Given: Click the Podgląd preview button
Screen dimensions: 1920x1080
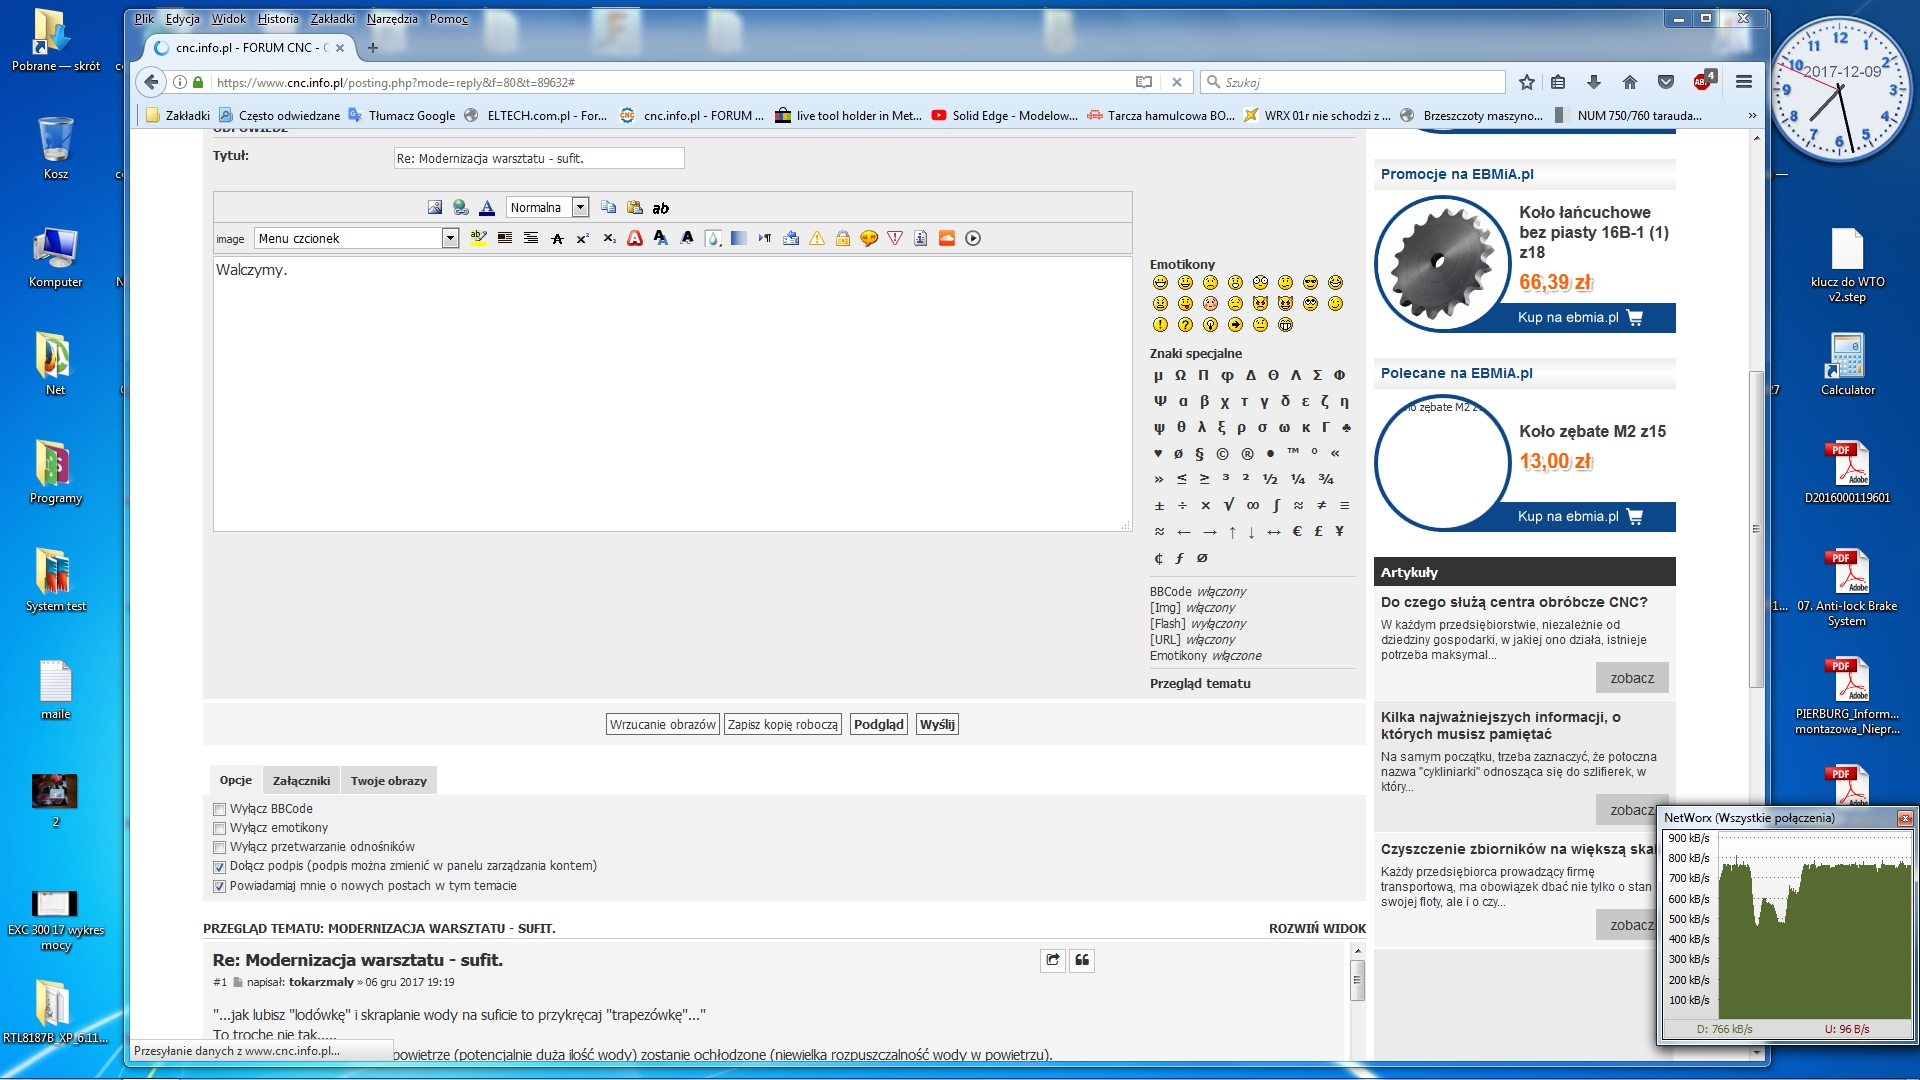Looking at the screenshot, I should pos(879,725).
